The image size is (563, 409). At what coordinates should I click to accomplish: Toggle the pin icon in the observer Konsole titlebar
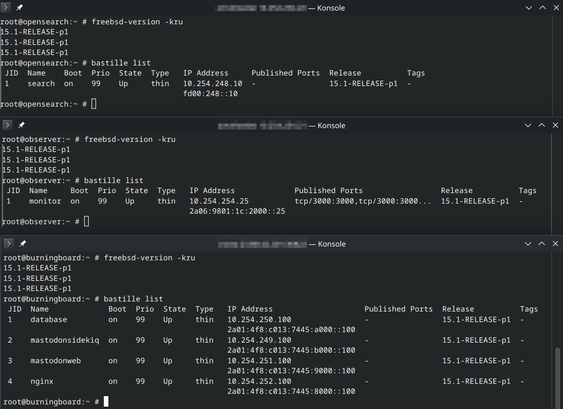[x=21, y=125]
